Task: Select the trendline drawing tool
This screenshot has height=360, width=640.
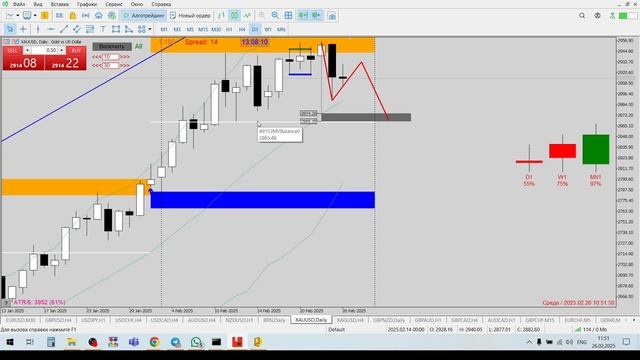Action: [64, 29]
